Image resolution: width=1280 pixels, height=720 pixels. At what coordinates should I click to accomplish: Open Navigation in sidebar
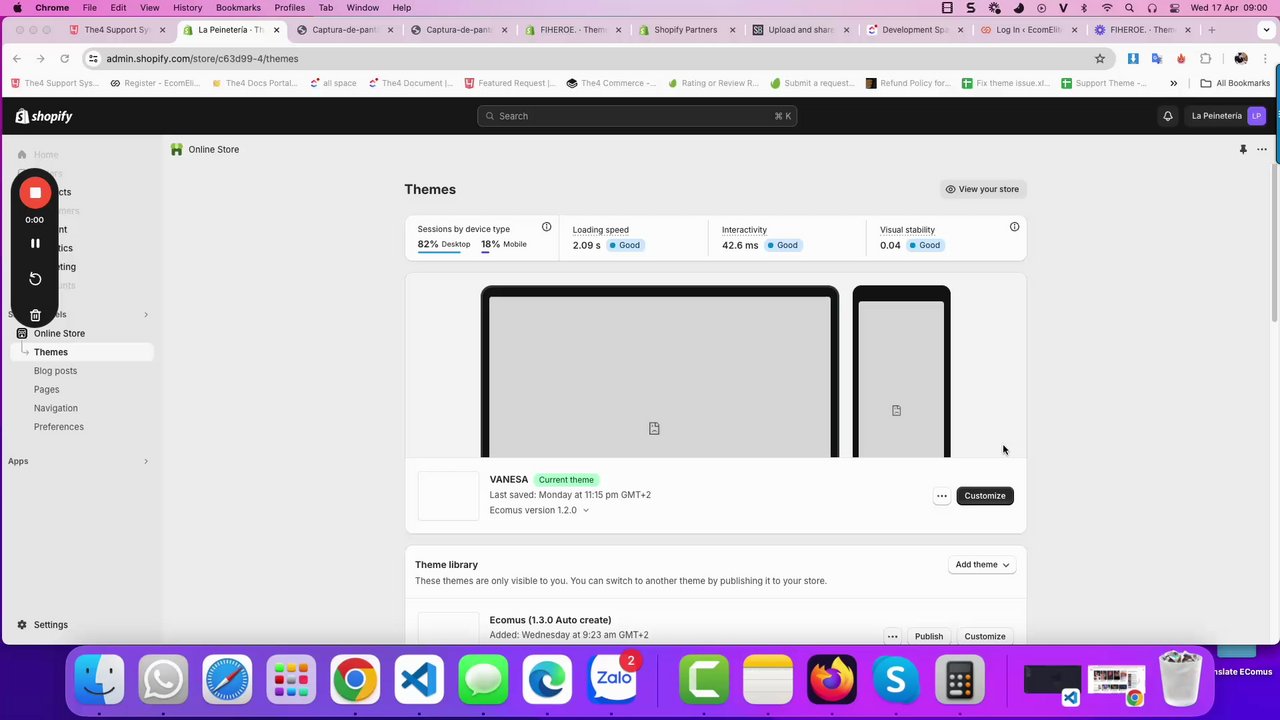click(55, 408)
